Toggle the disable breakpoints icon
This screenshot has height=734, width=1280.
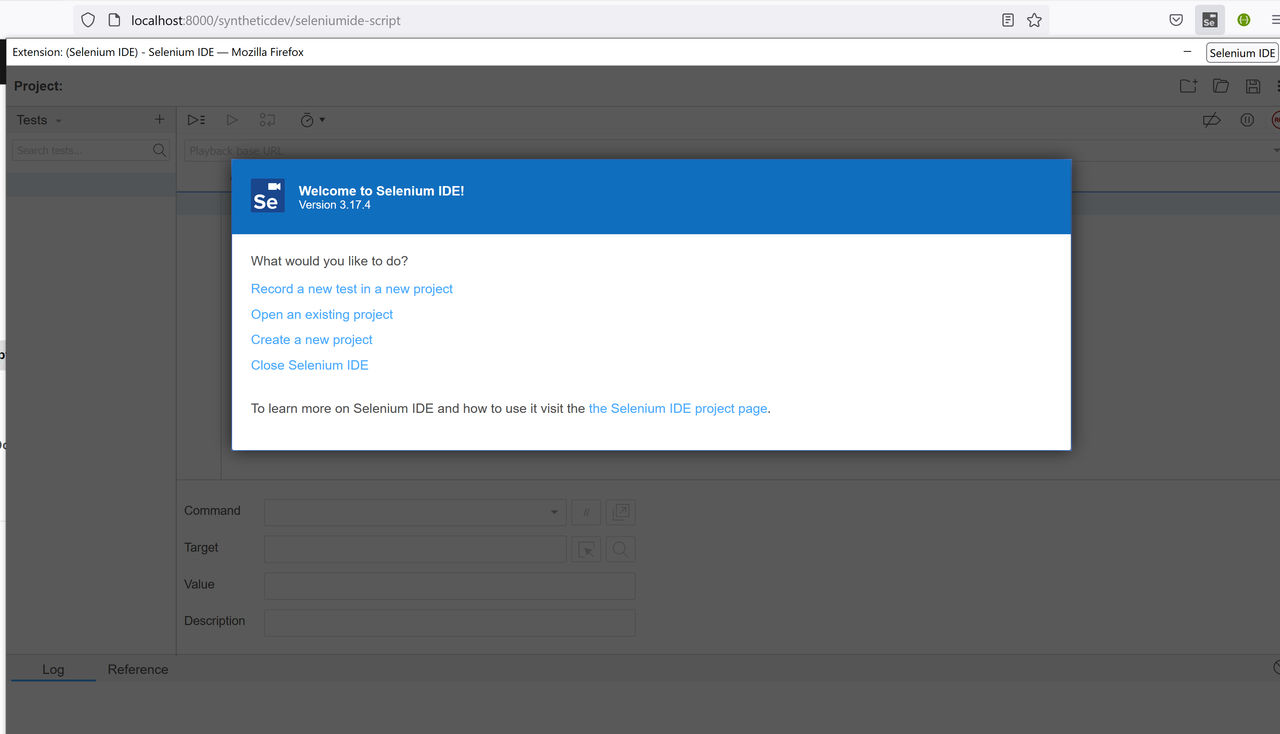(x=1211, y=120)
